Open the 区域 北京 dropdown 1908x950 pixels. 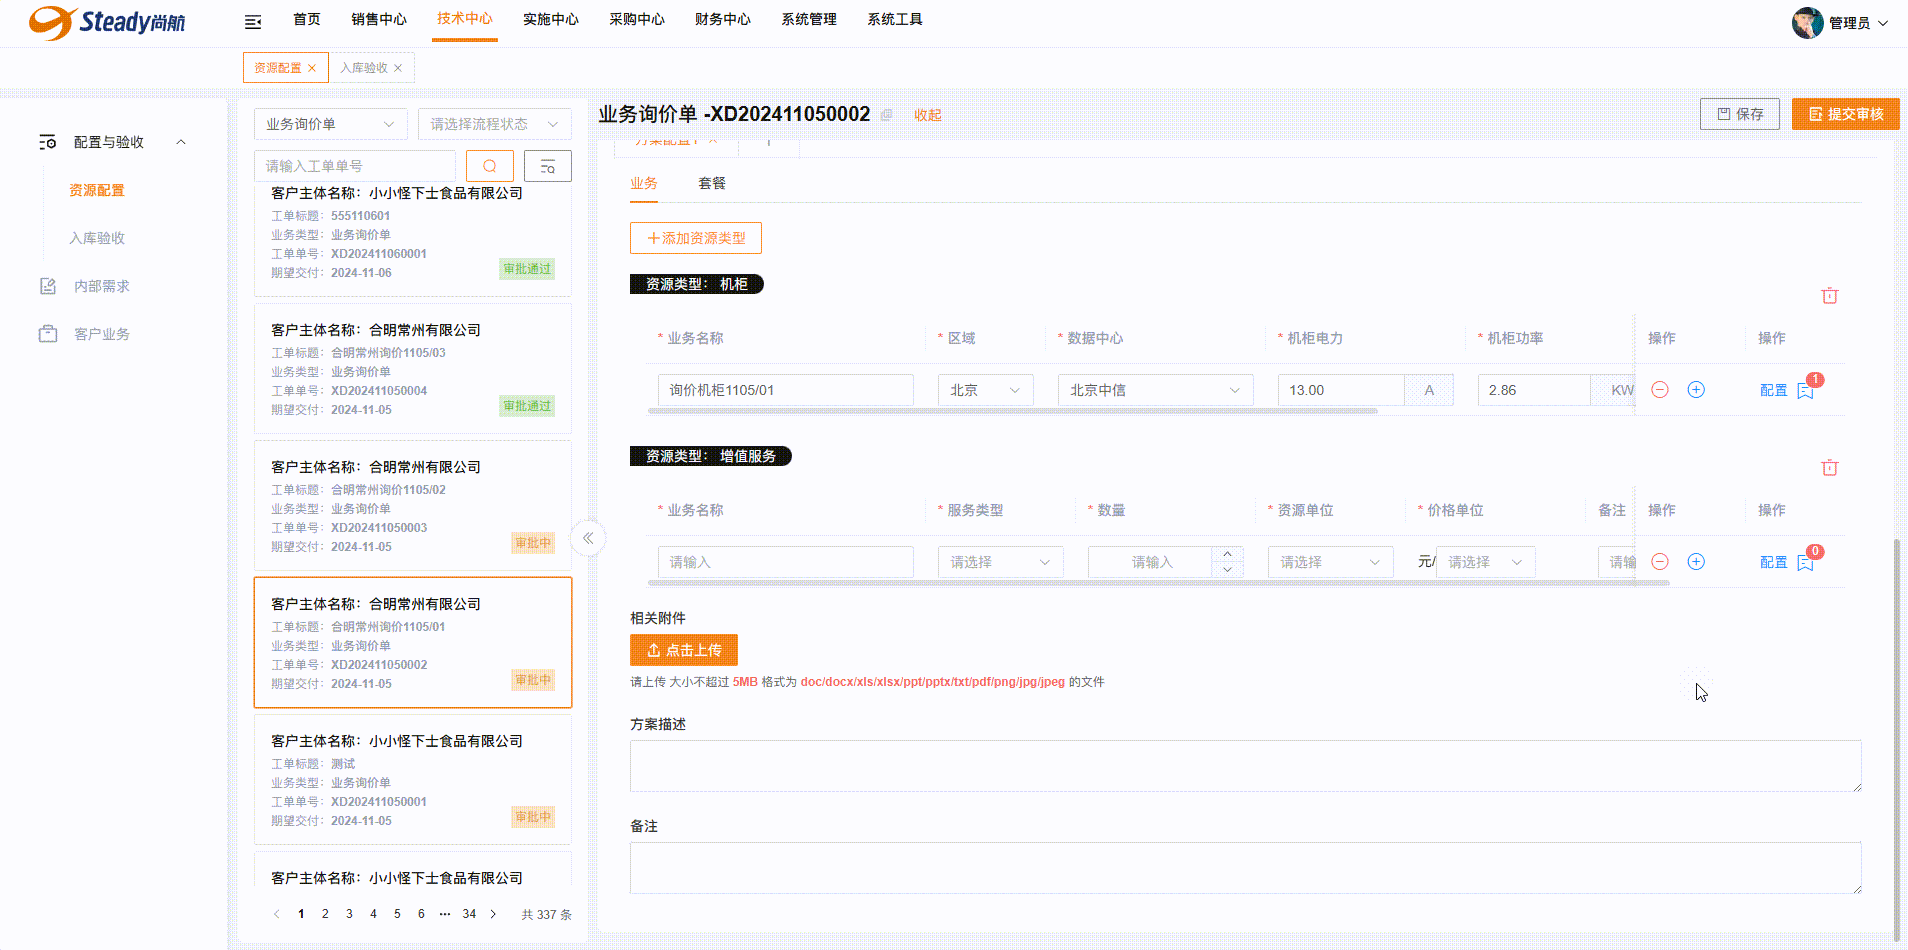tap(985, 390)
